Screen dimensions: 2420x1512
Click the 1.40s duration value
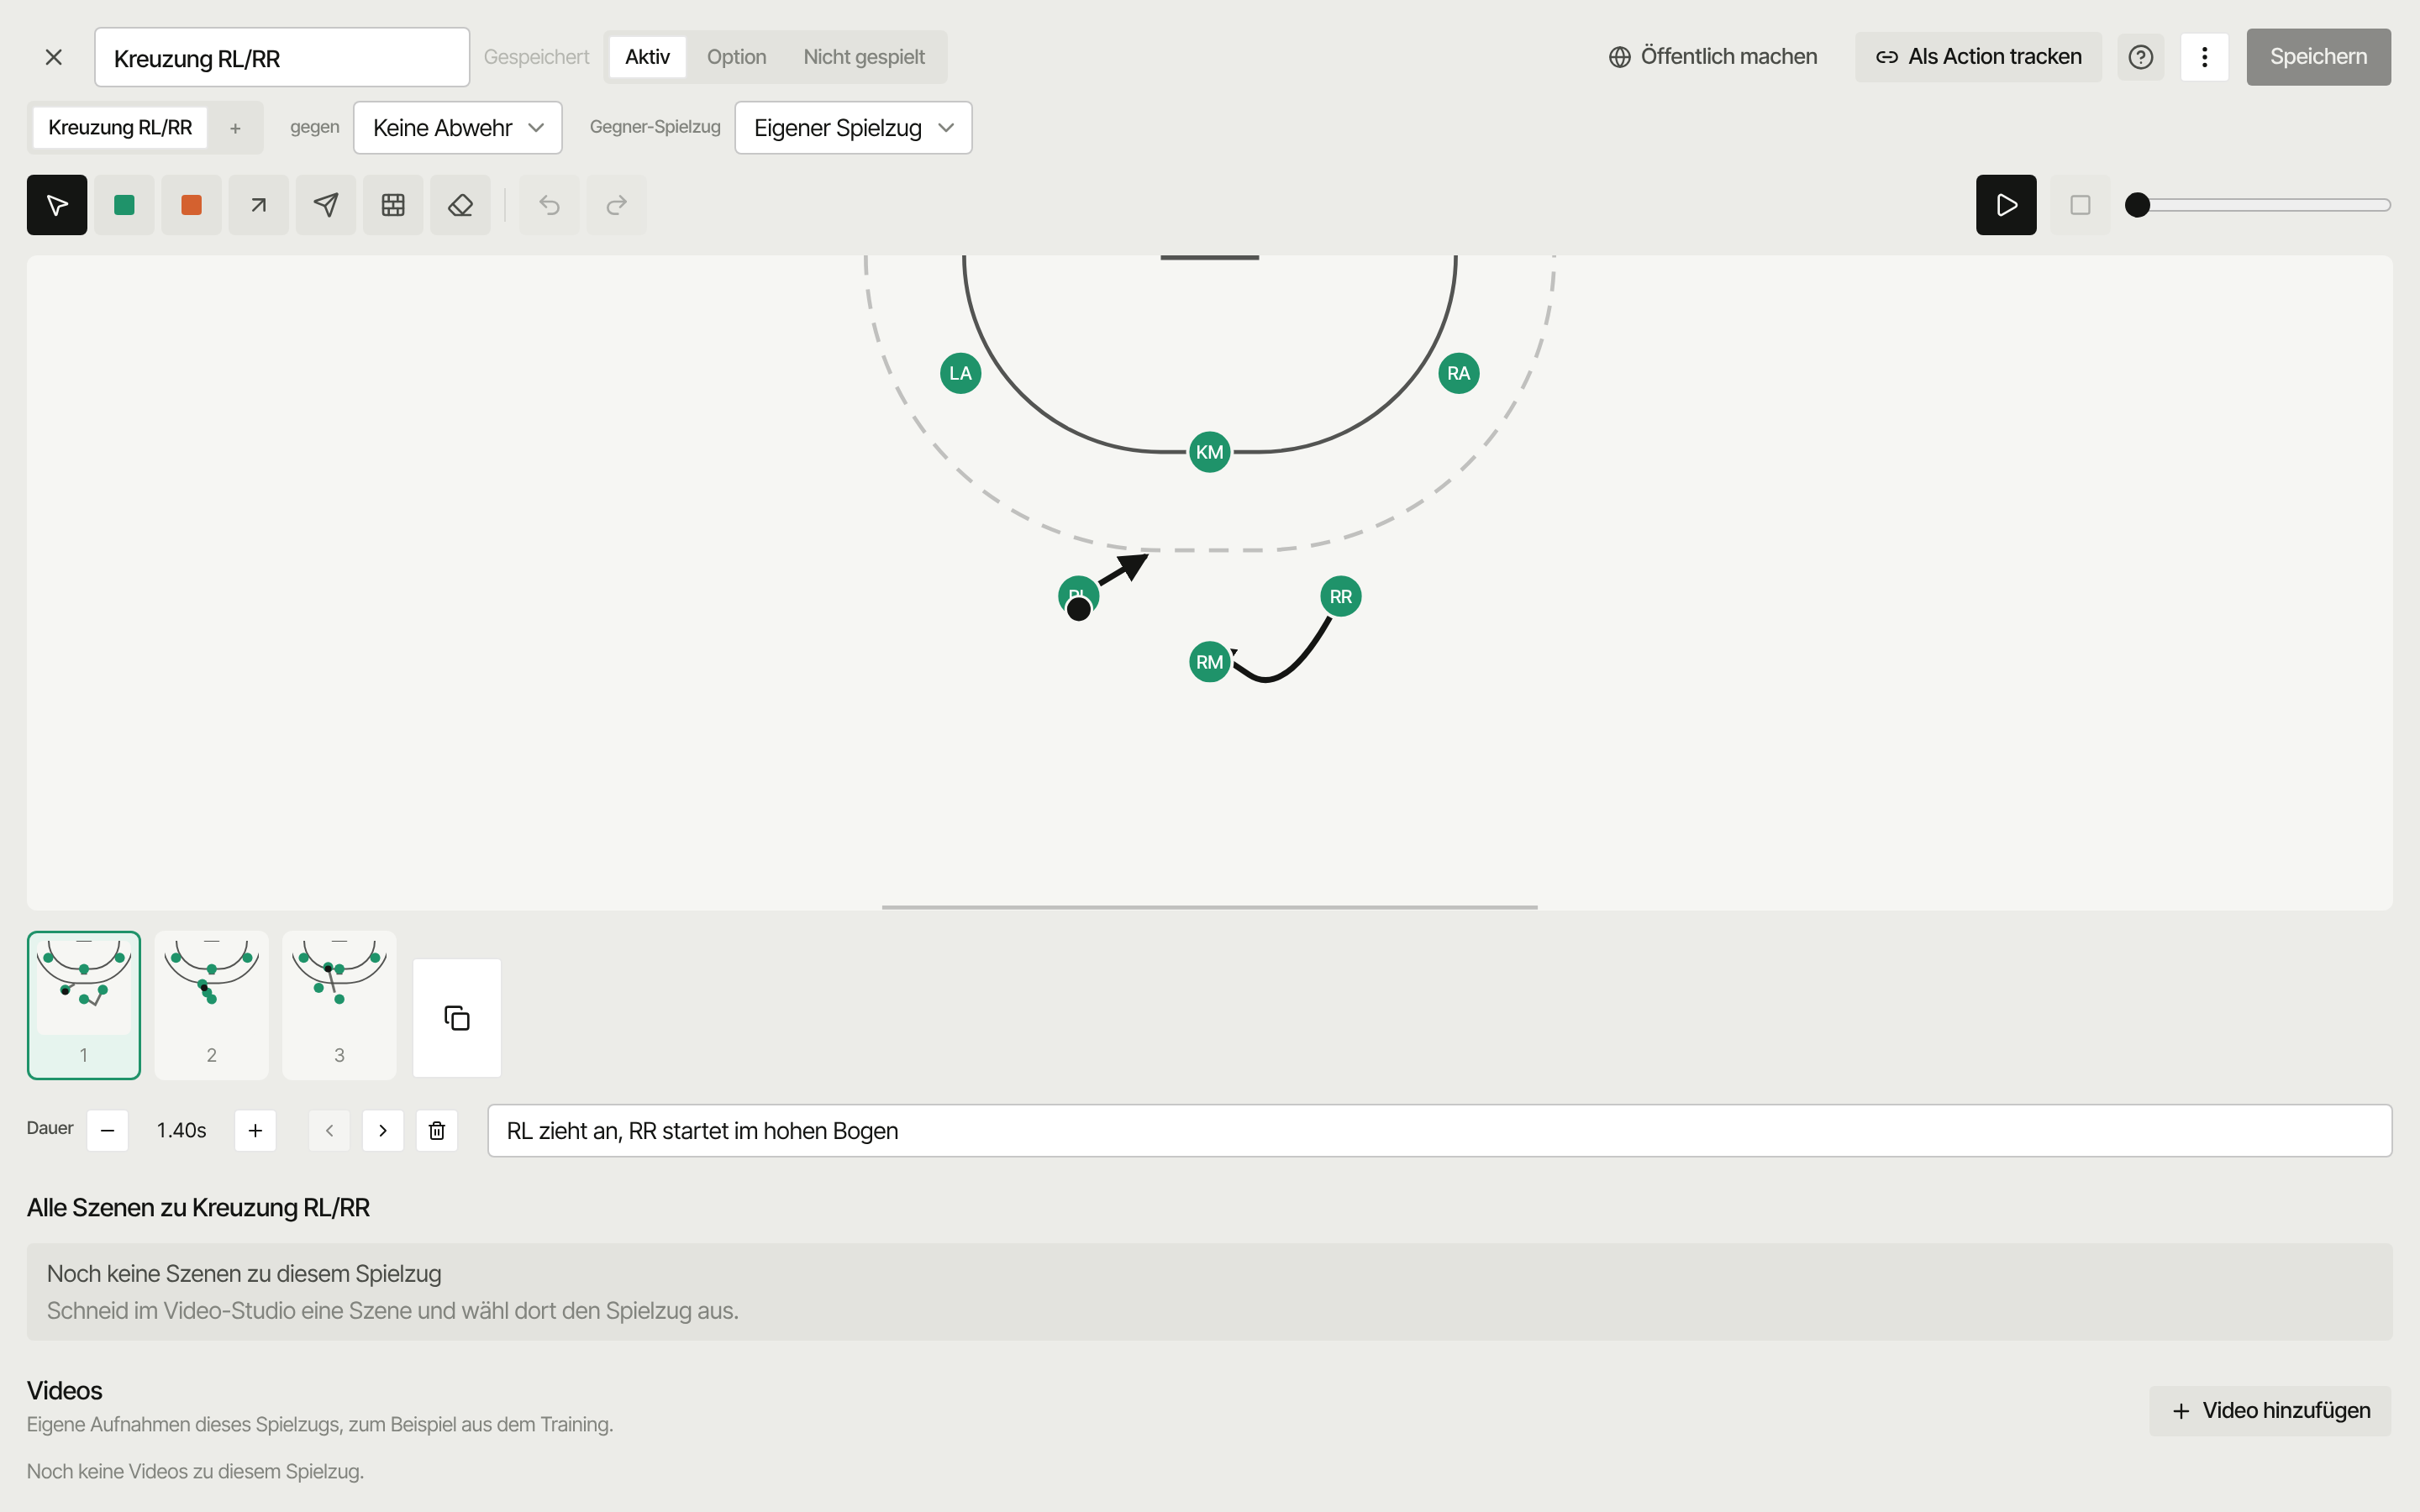pyautogui.click(x=181, y=1131)
